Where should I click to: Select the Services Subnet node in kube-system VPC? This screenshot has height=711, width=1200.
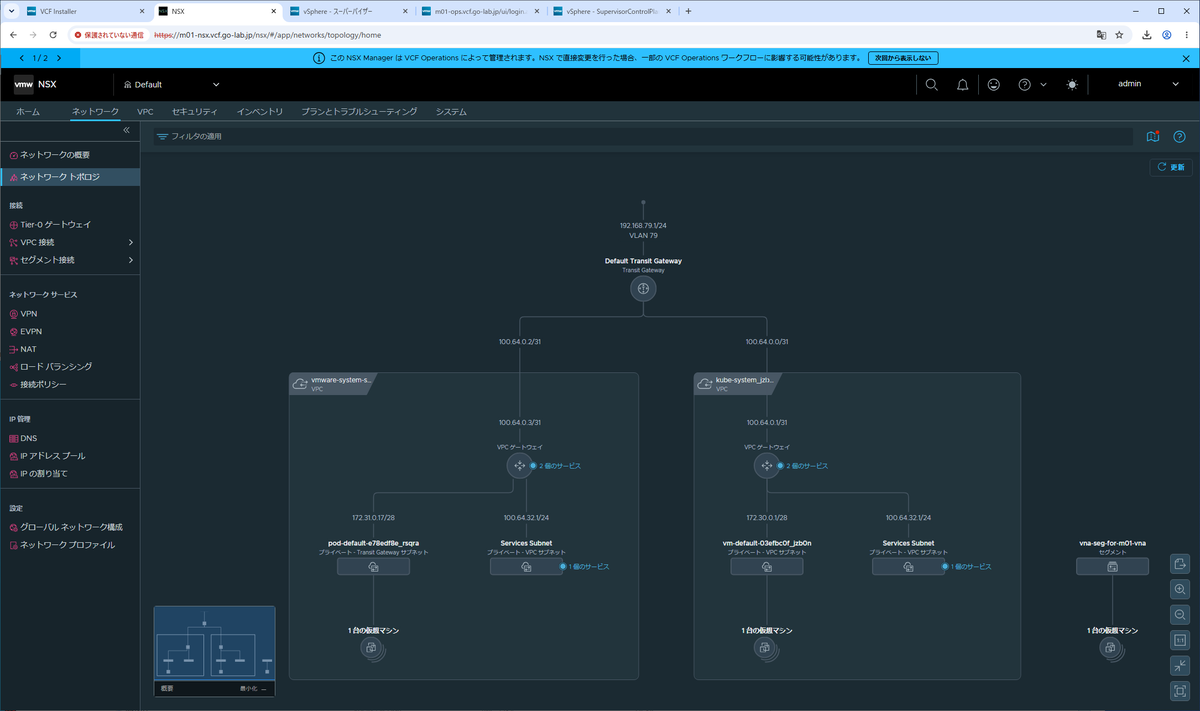pos(908,566)
